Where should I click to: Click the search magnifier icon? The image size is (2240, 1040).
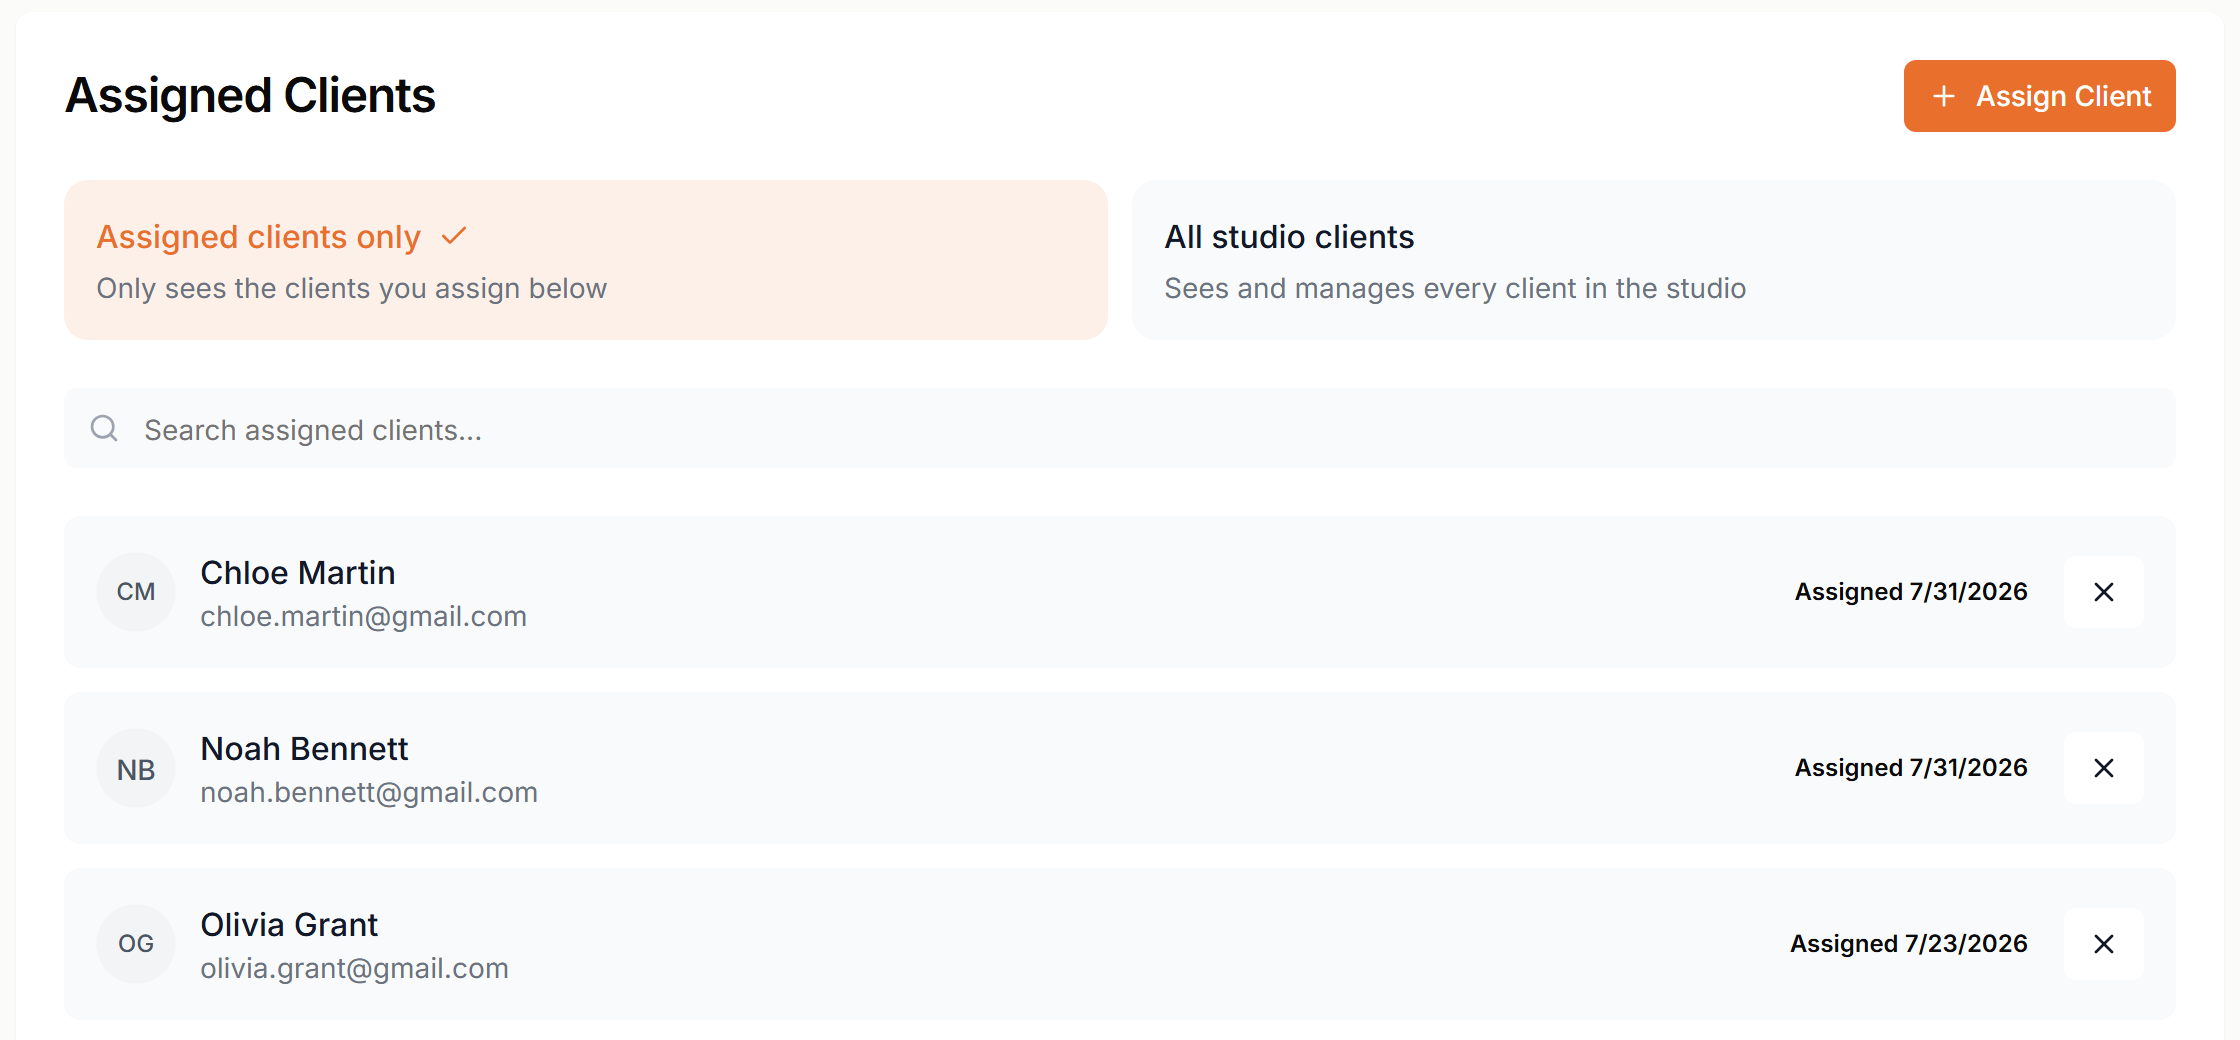104,429
